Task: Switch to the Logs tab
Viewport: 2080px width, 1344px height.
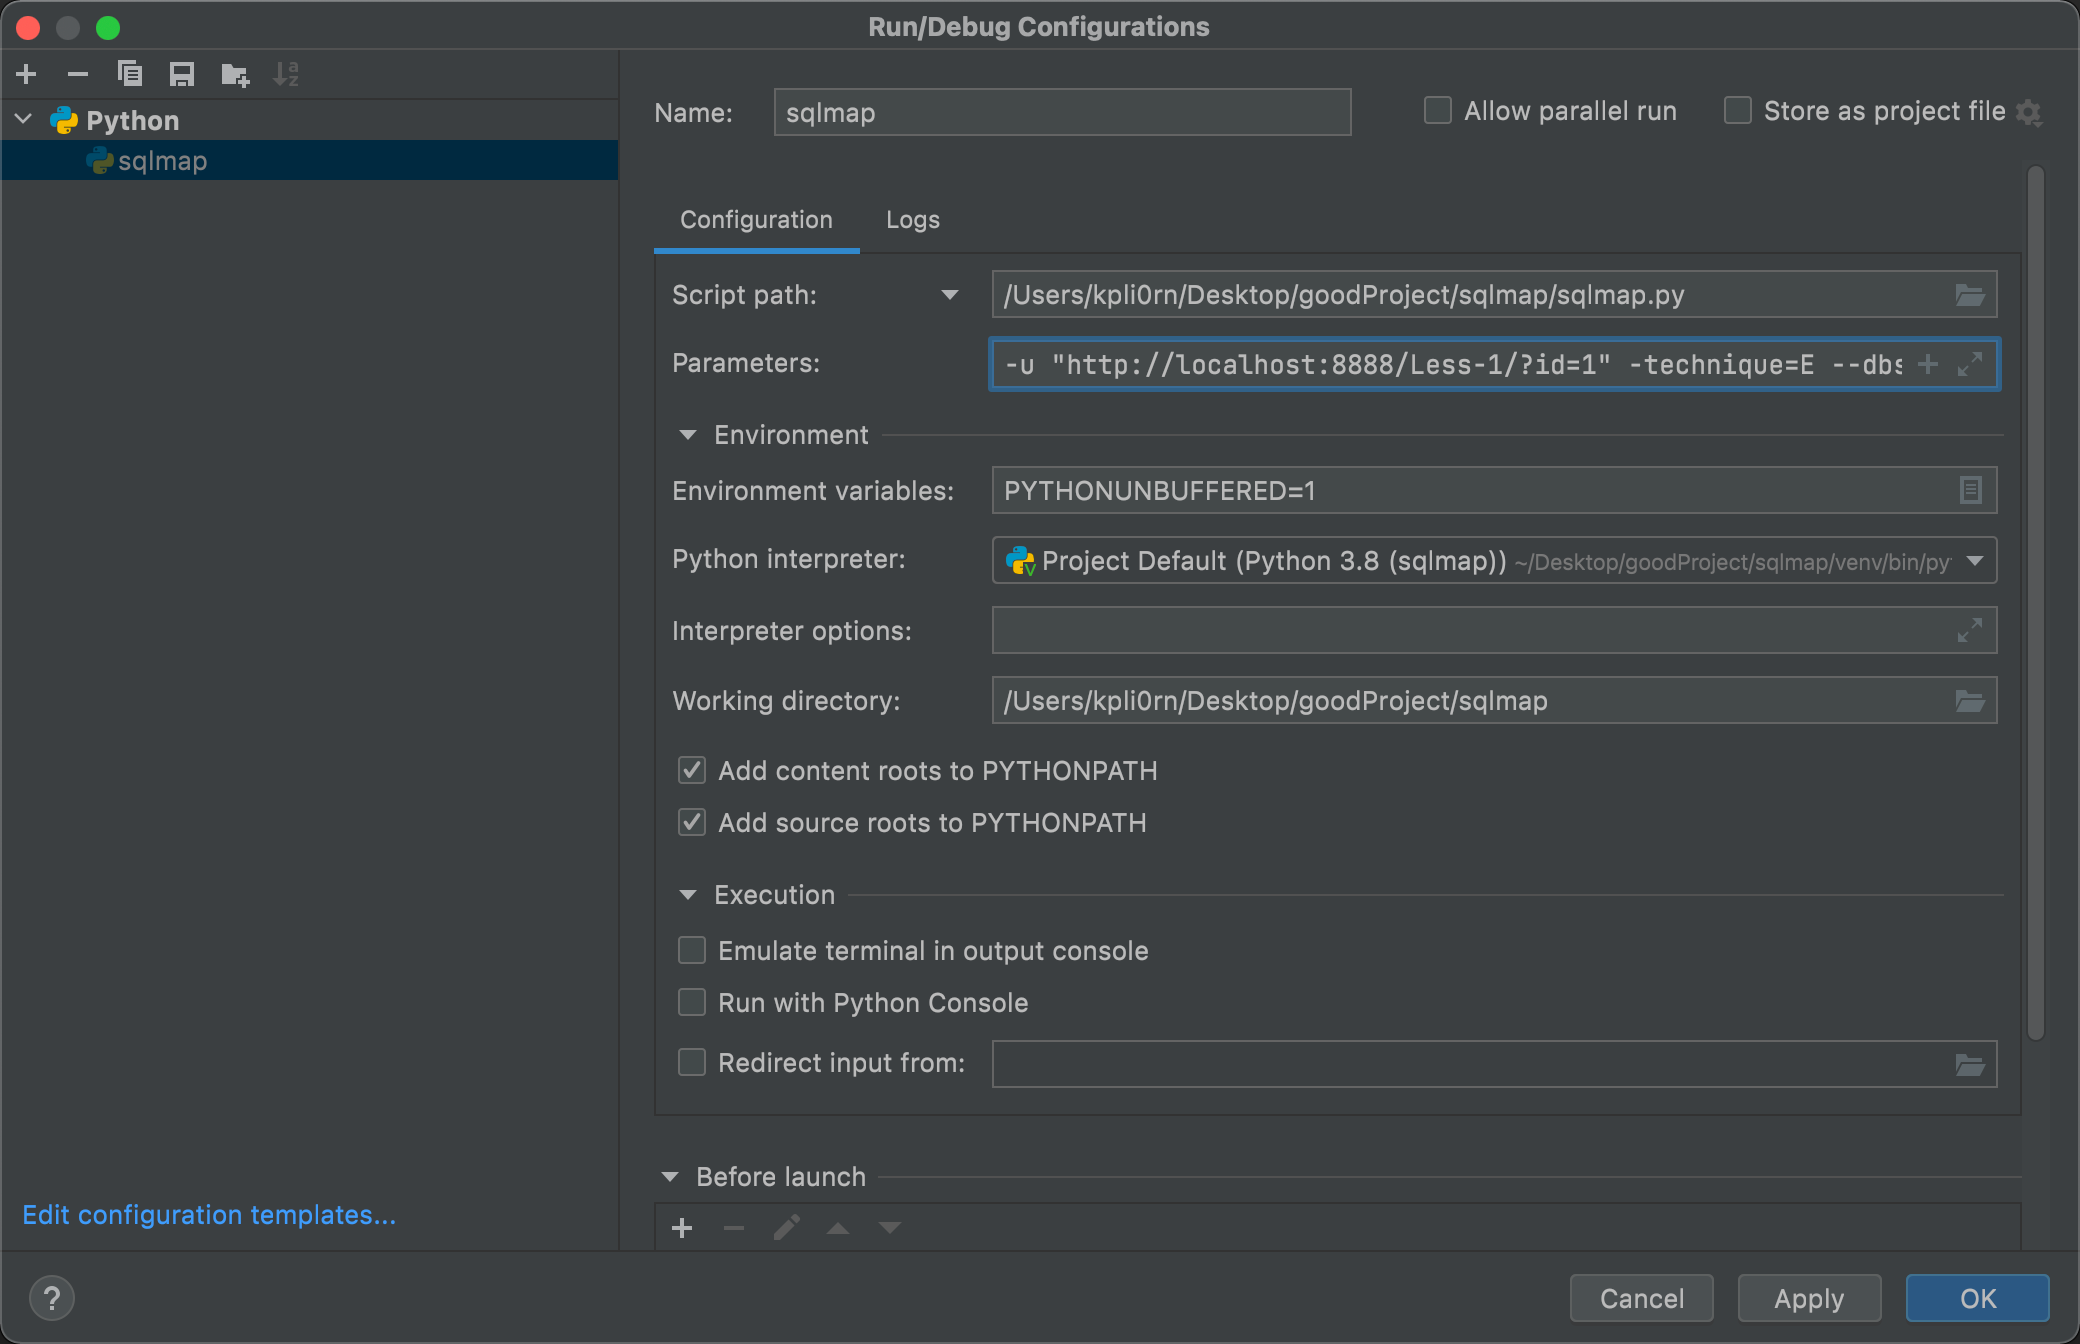Action: [912, 220]
